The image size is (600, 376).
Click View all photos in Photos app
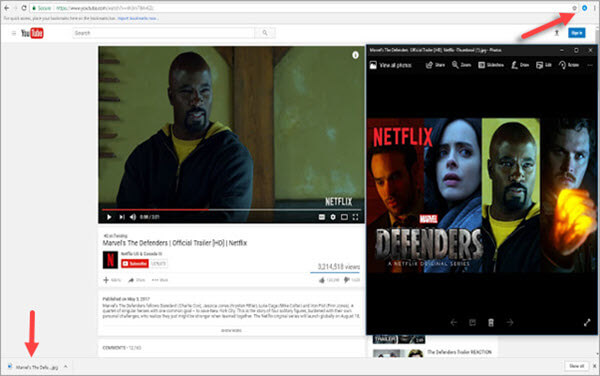[x=391, y=65]
